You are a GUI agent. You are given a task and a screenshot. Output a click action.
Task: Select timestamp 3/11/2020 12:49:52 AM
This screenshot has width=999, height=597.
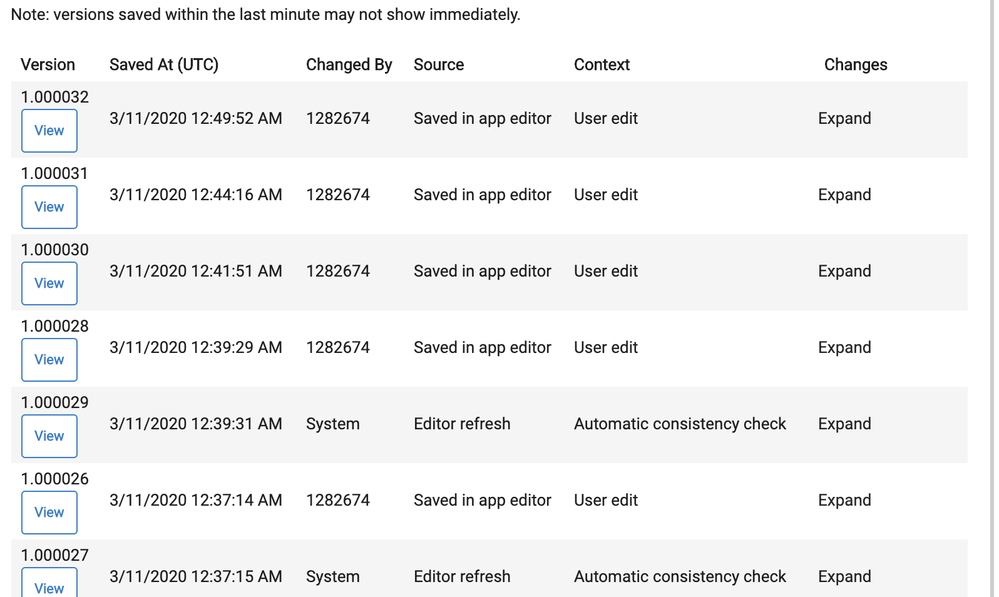tap(196, 119)
